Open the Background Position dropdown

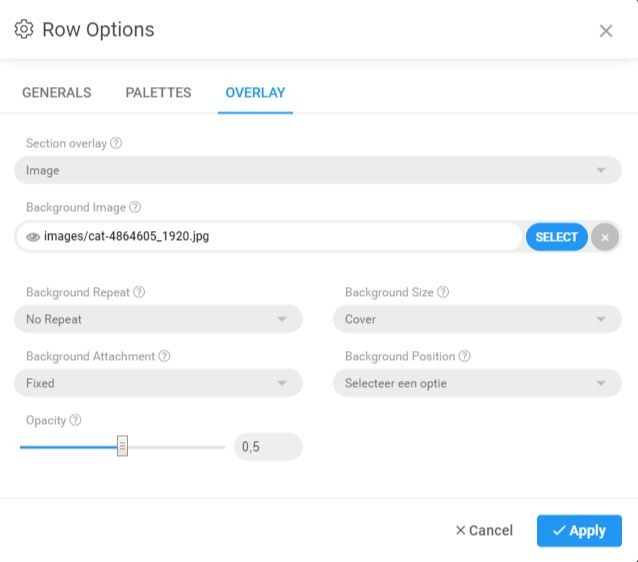pos(477,384)
